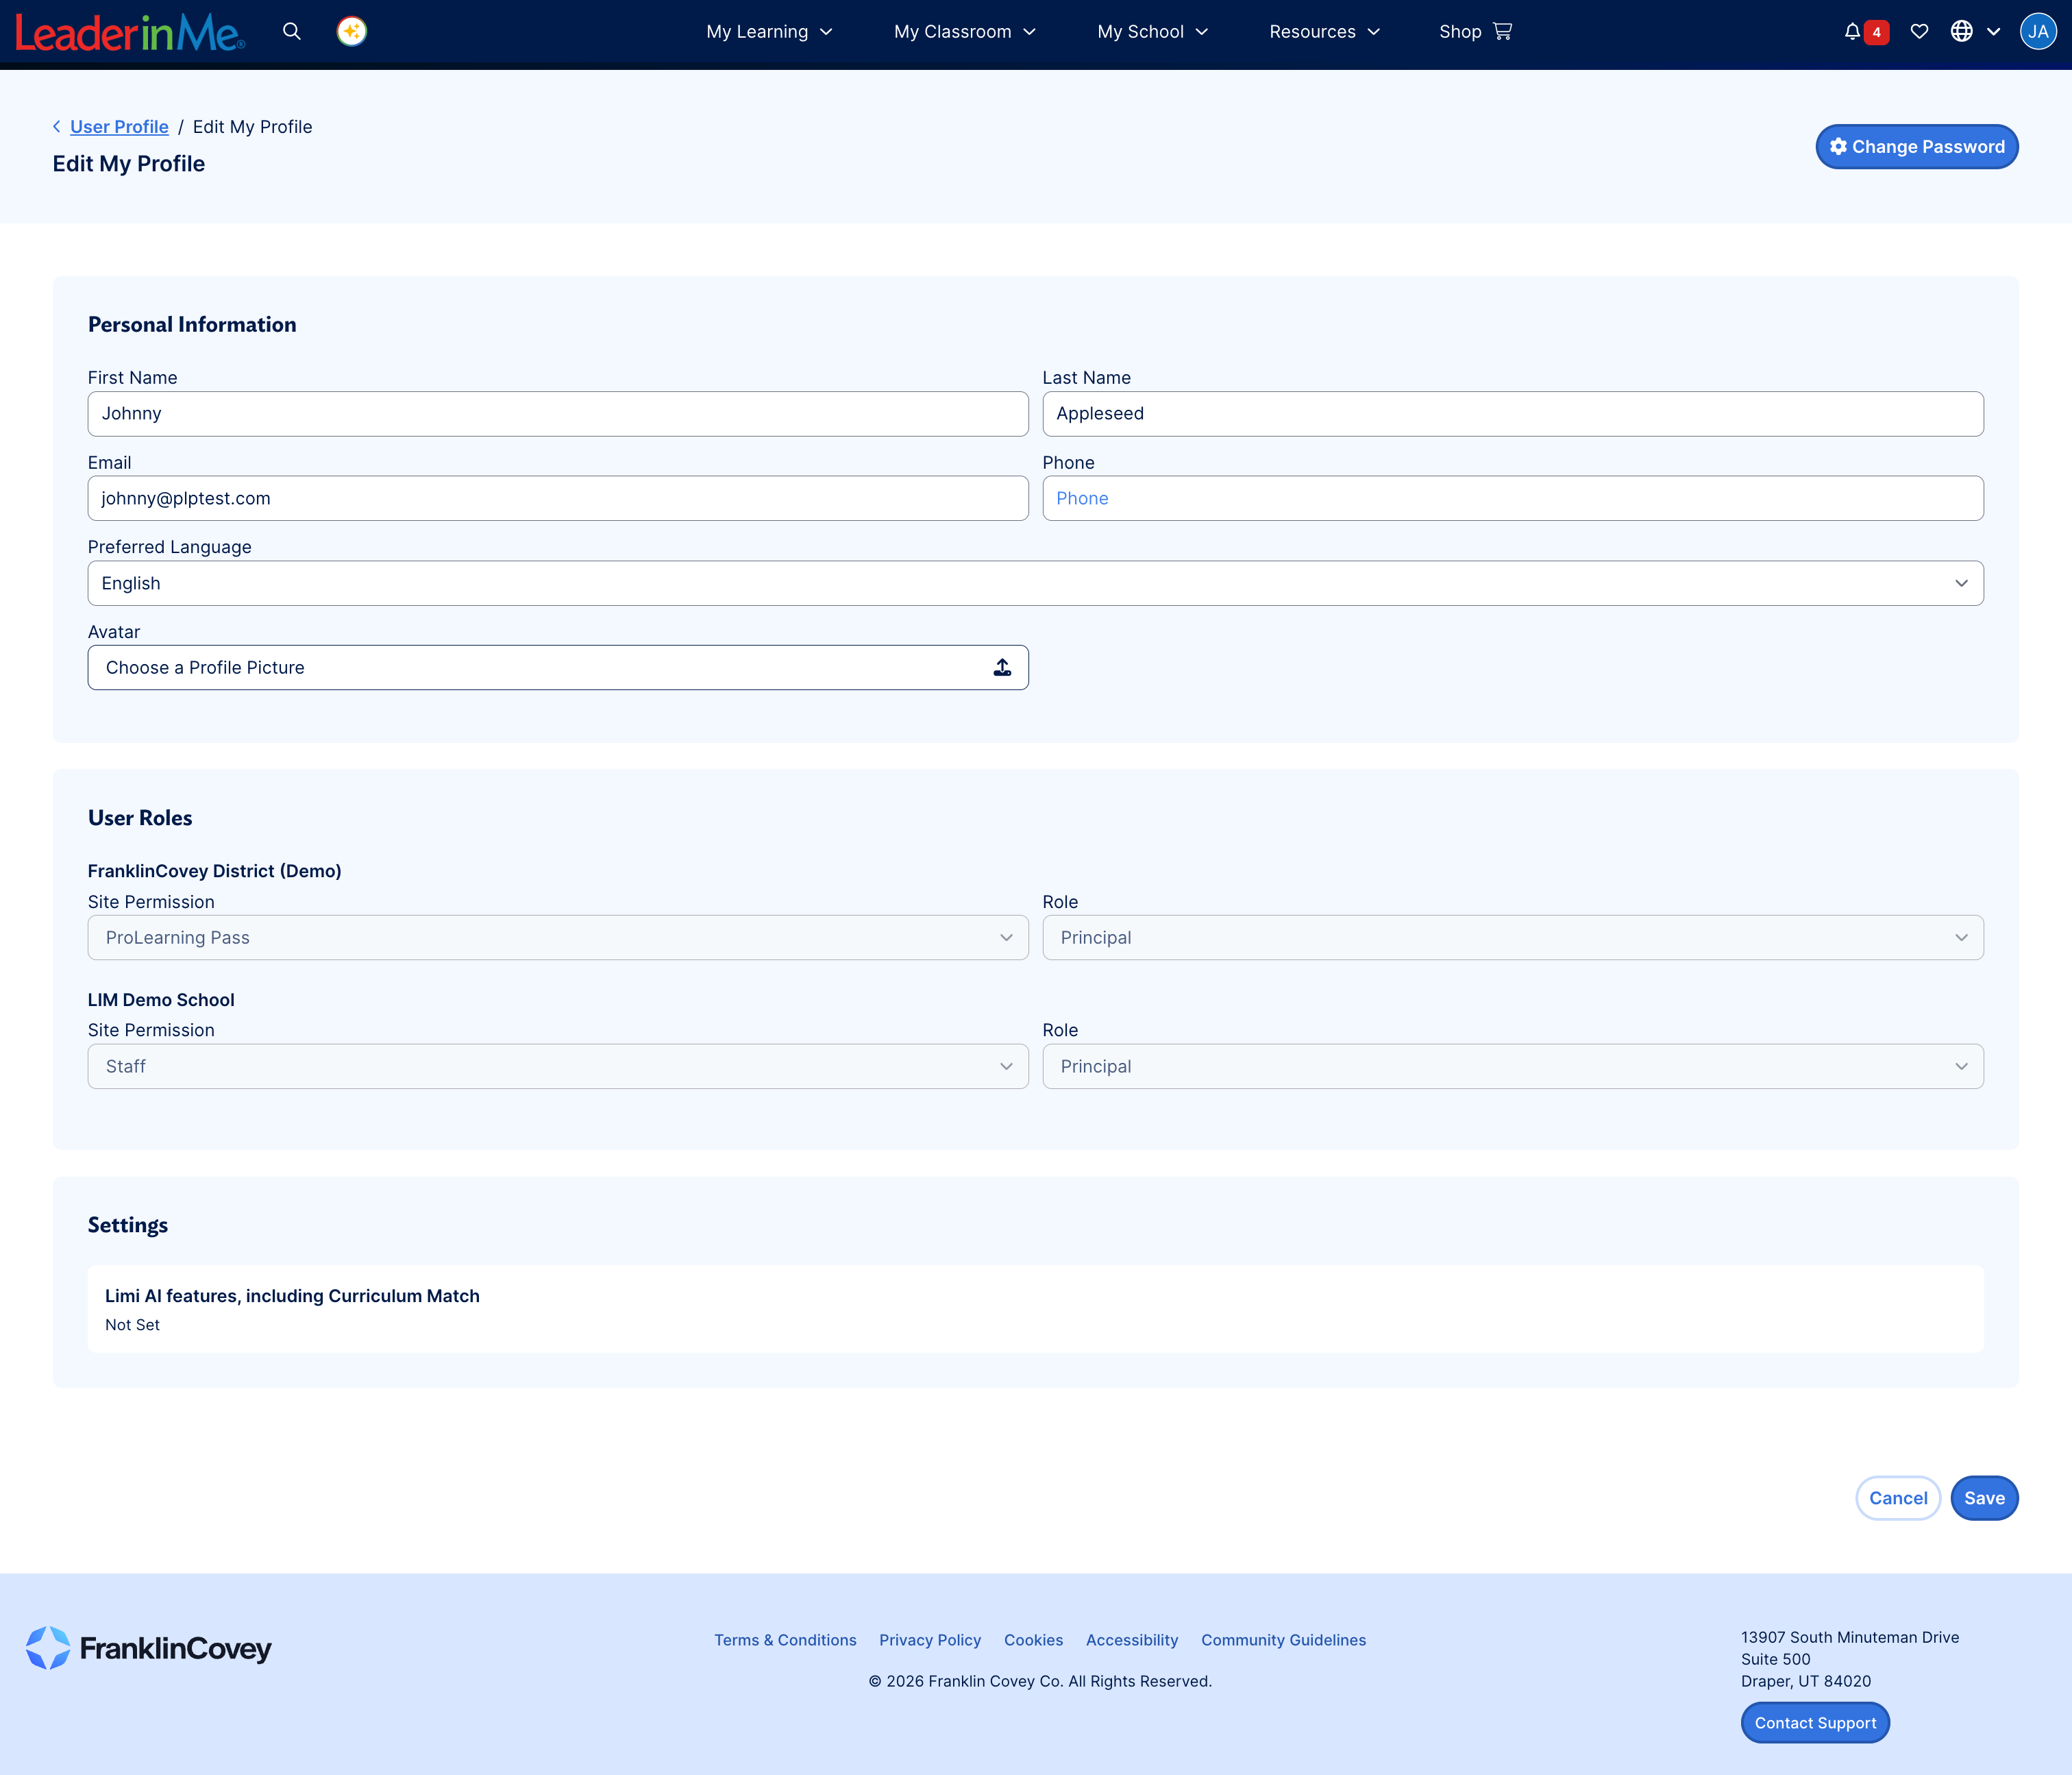Viewport: 2072px width, 1775px height.
Task: Click the Cancel button
Action: coord(1898,1498)
